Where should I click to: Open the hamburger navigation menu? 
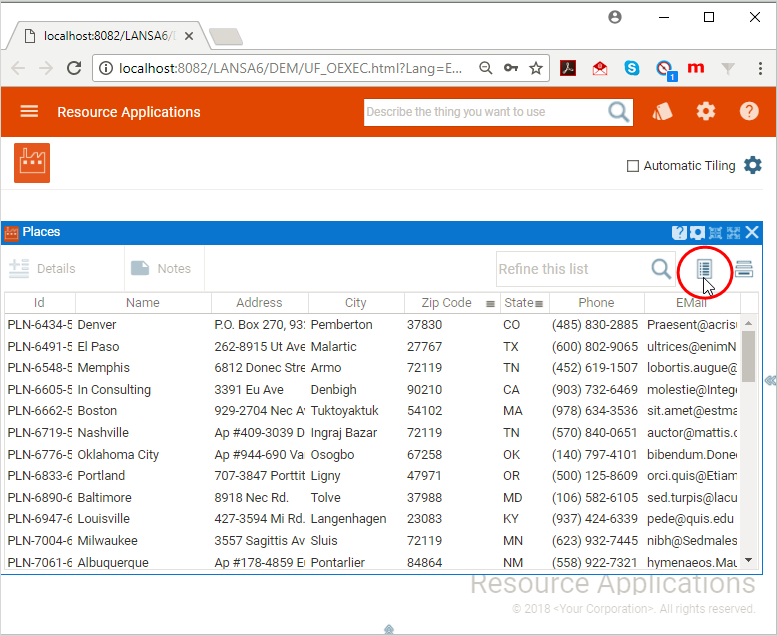point(29,111)
